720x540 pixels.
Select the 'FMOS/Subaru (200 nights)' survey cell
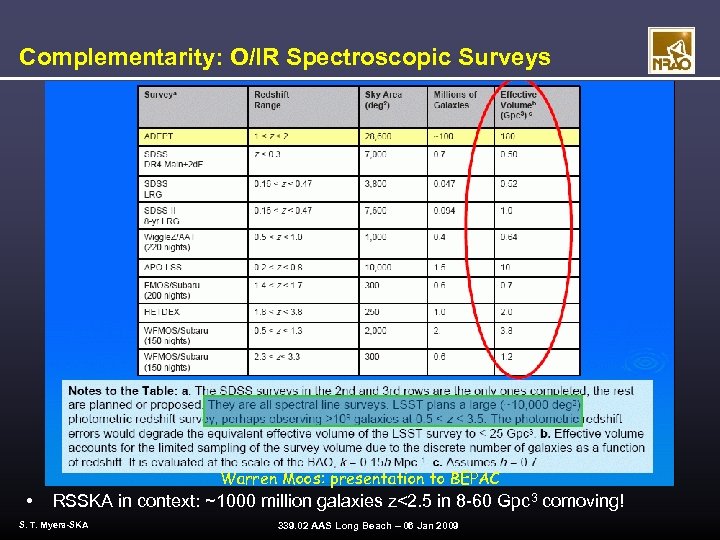(193, 290)
